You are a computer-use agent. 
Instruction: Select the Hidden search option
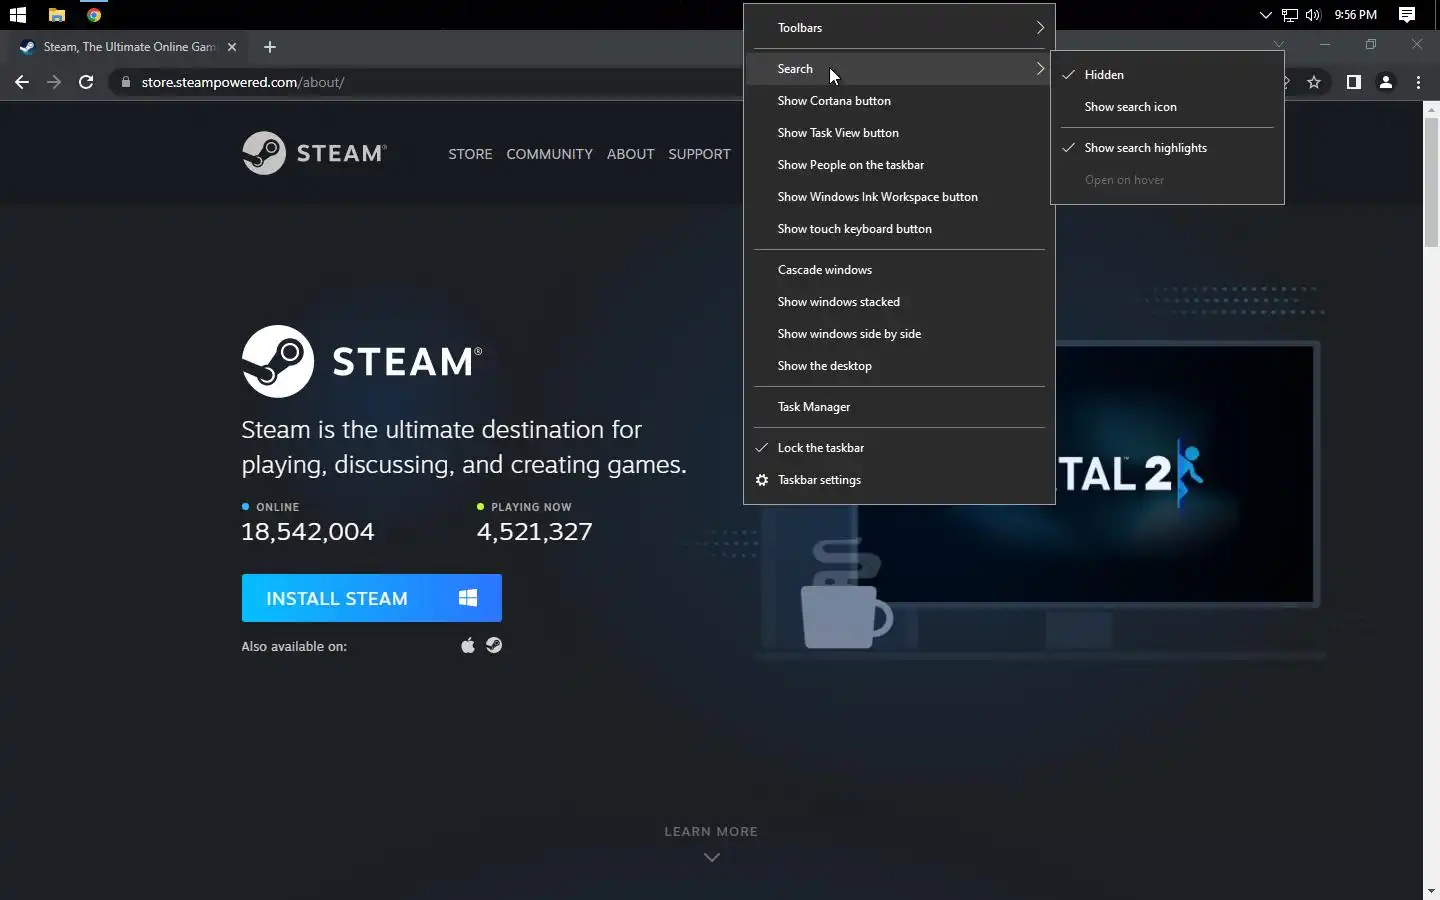coord(1167,75)
